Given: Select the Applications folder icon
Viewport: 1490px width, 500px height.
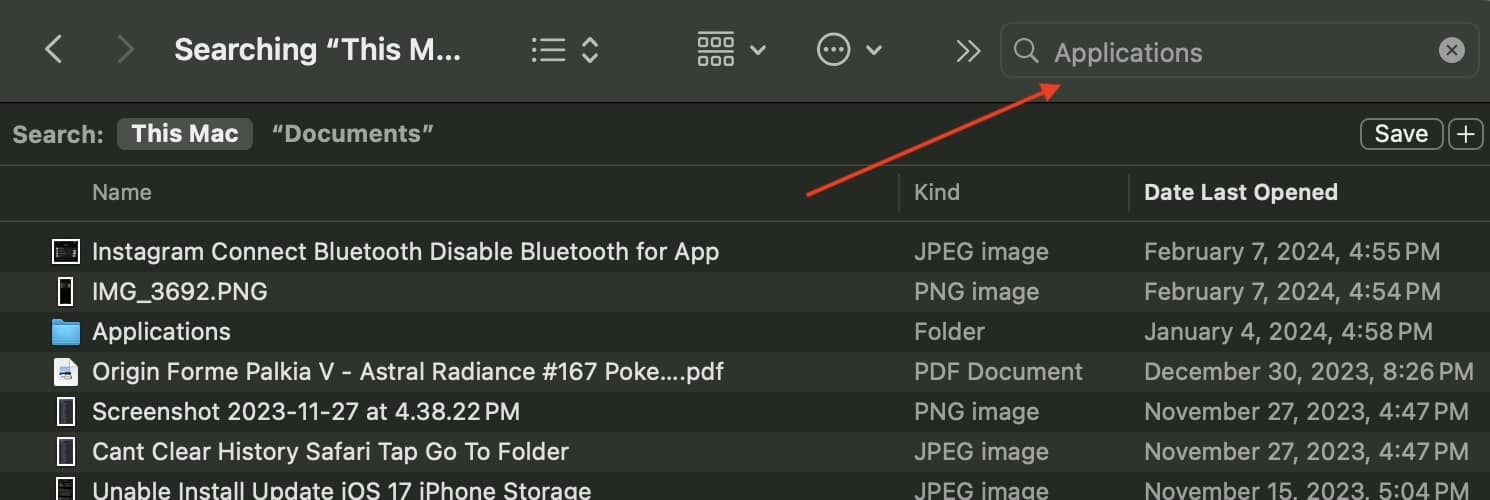Looking at the screenshot, I should coord(66,332).
